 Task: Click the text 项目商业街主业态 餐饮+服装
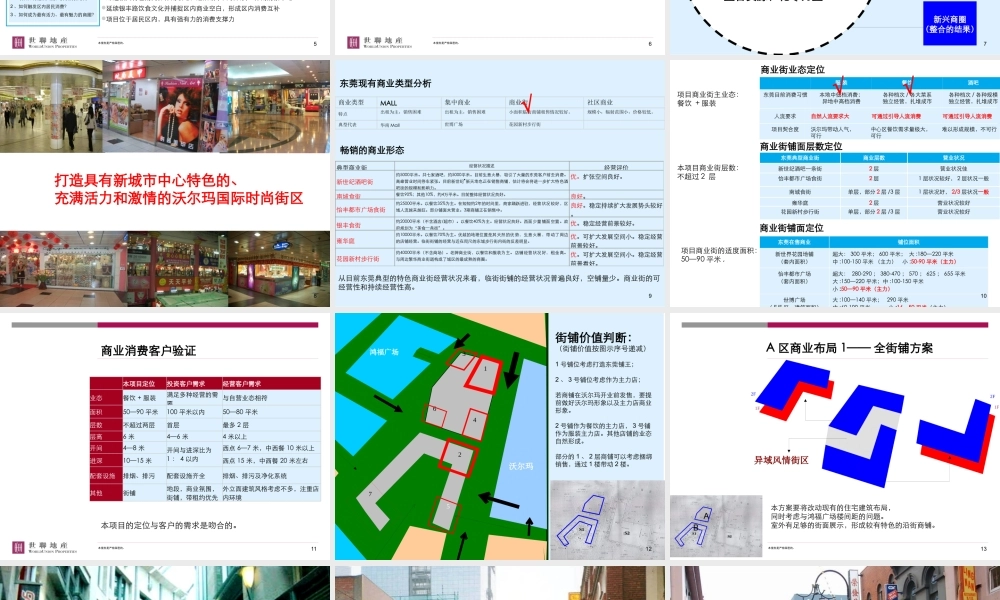tap(708, 98)
